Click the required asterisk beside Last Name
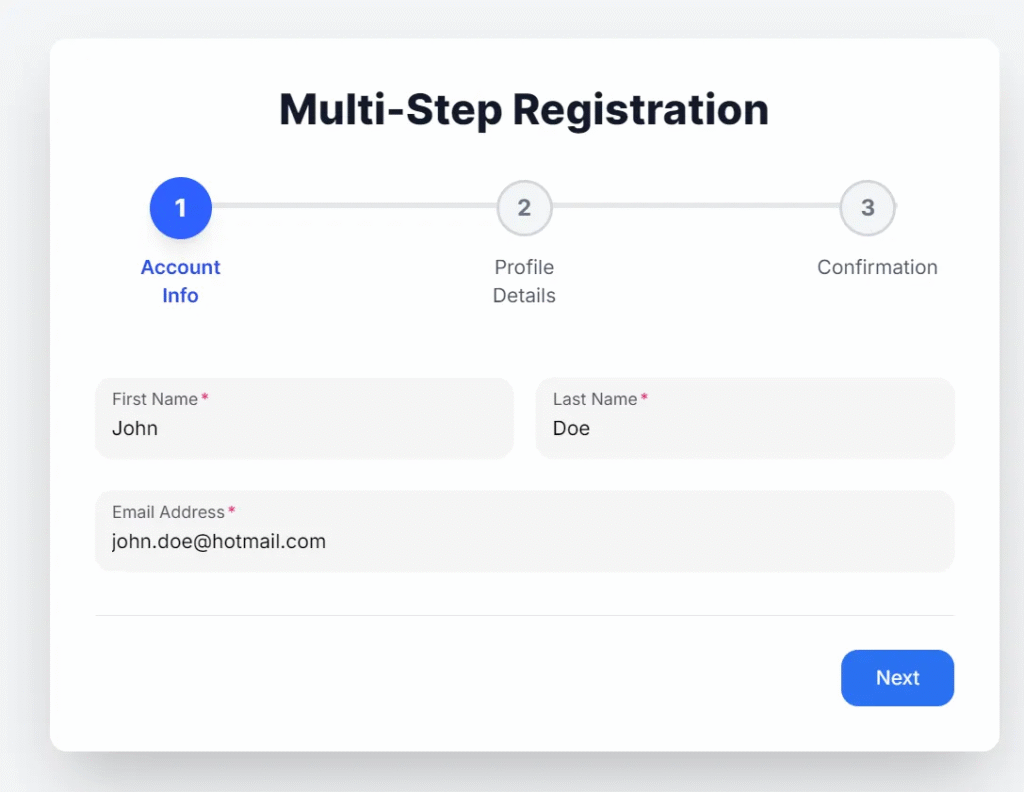The image size is (1024, 792). 645,398
